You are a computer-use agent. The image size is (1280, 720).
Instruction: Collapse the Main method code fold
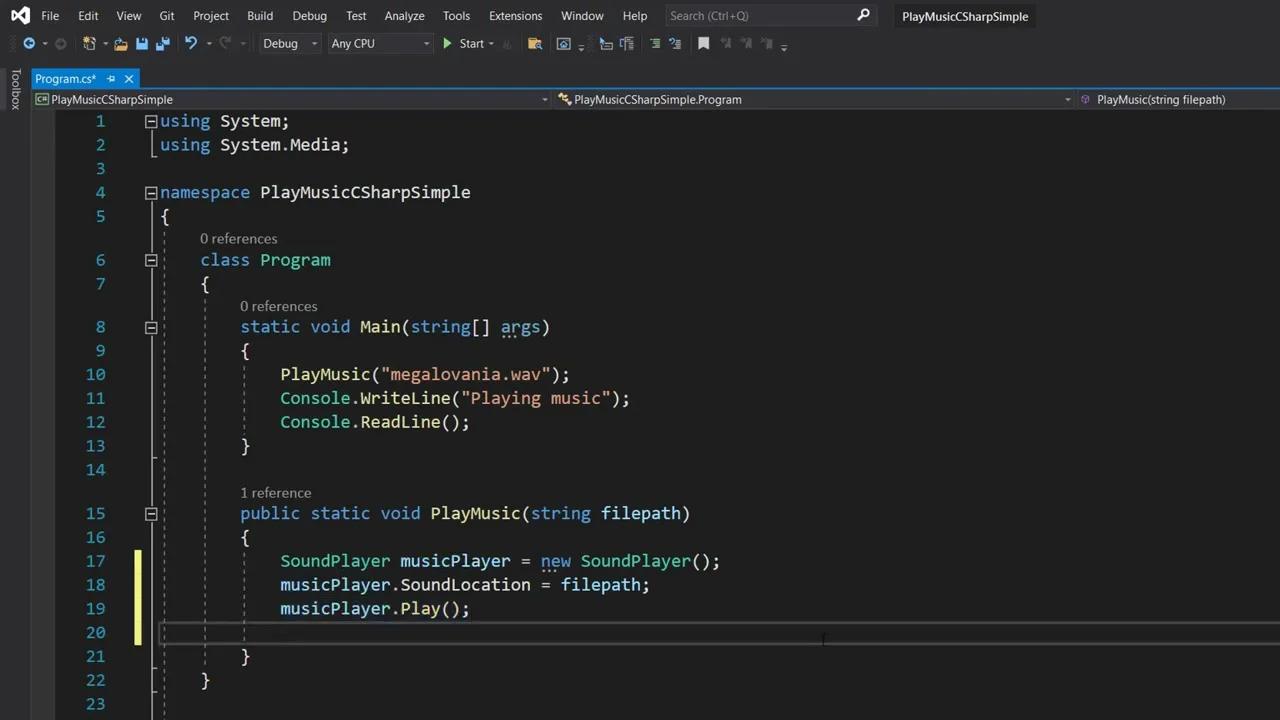[150, 327]
